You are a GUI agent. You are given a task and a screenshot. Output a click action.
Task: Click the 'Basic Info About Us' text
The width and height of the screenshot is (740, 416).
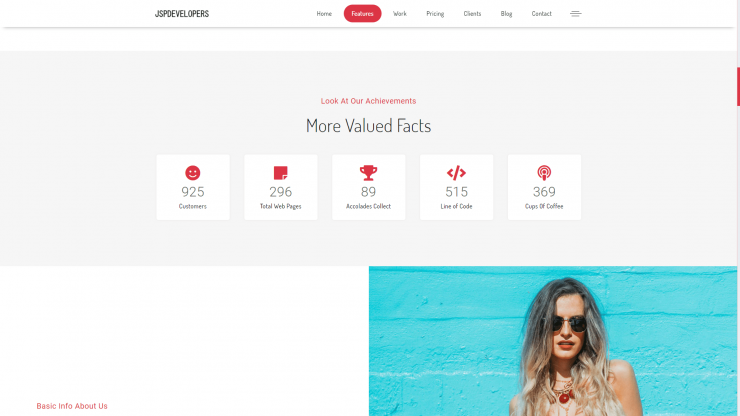point(72,406)
